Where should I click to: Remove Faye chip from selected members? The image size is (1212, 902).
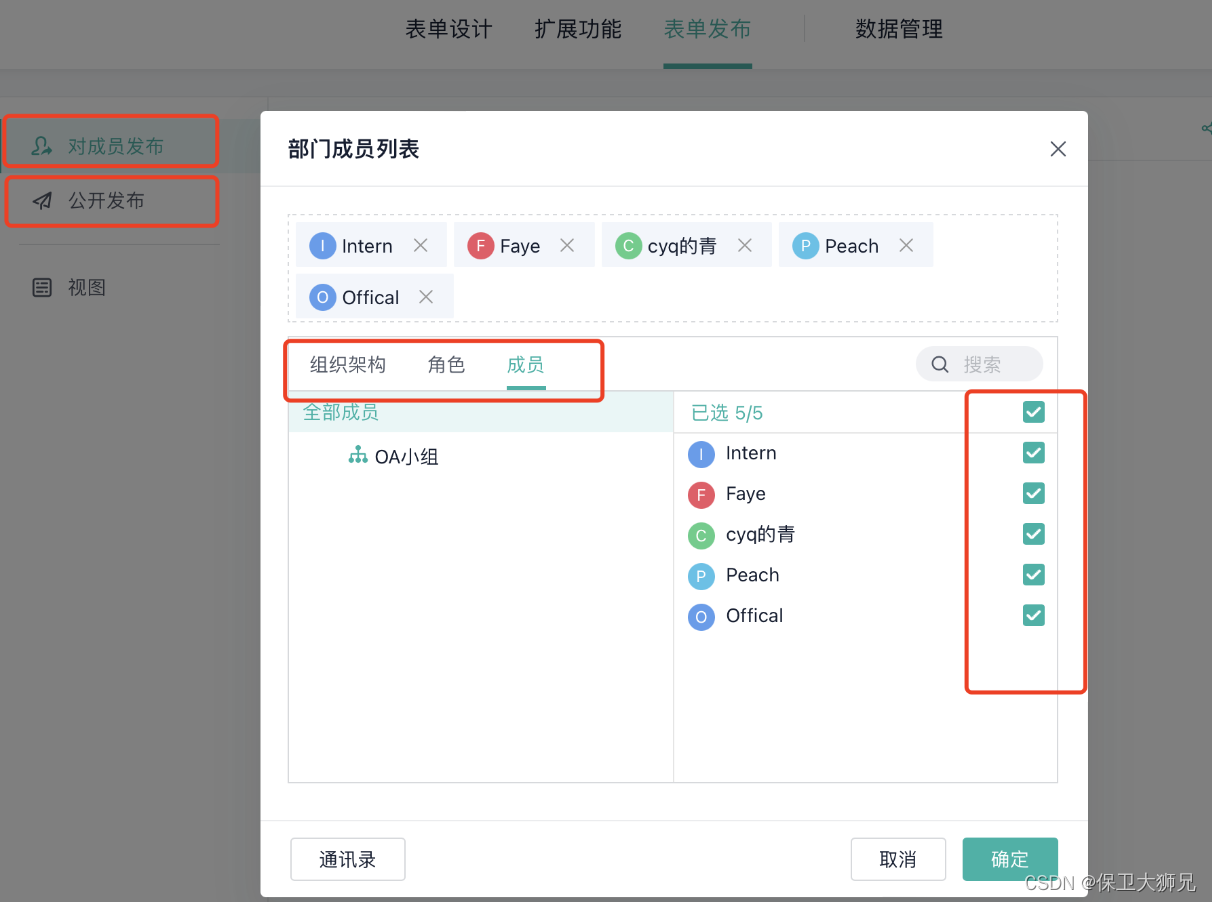[567, 246]
